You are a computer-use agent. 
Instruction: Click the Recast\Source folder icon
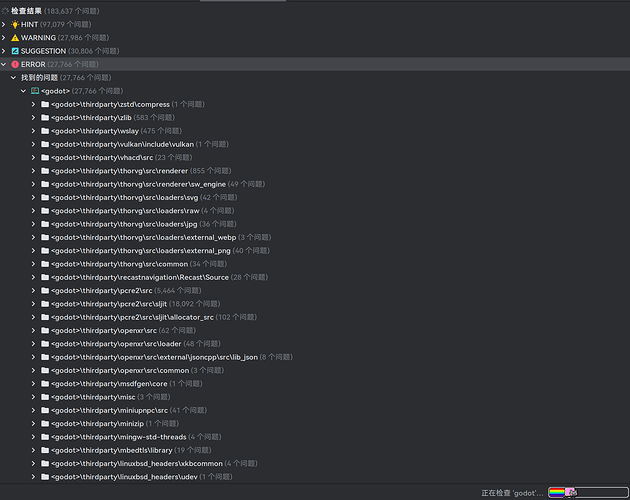(45, 277)
